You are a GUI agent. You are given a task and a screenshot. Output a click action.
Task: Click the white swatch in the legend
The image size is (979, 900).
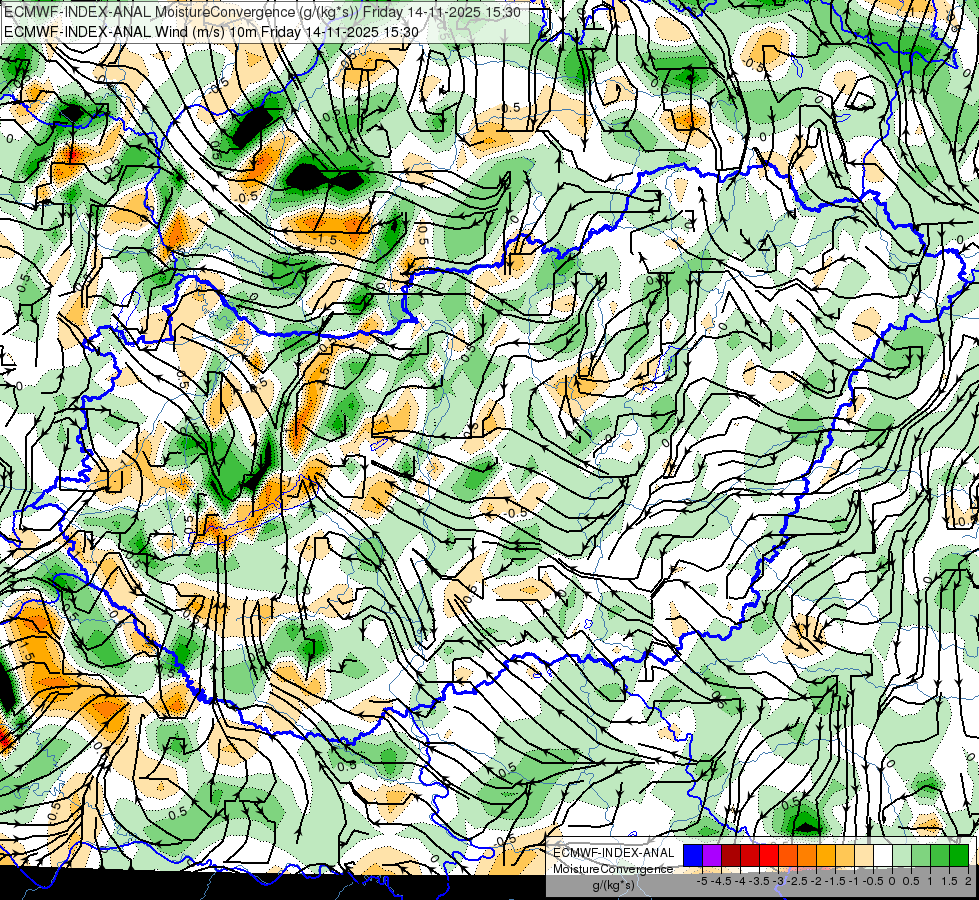(883, 855)
